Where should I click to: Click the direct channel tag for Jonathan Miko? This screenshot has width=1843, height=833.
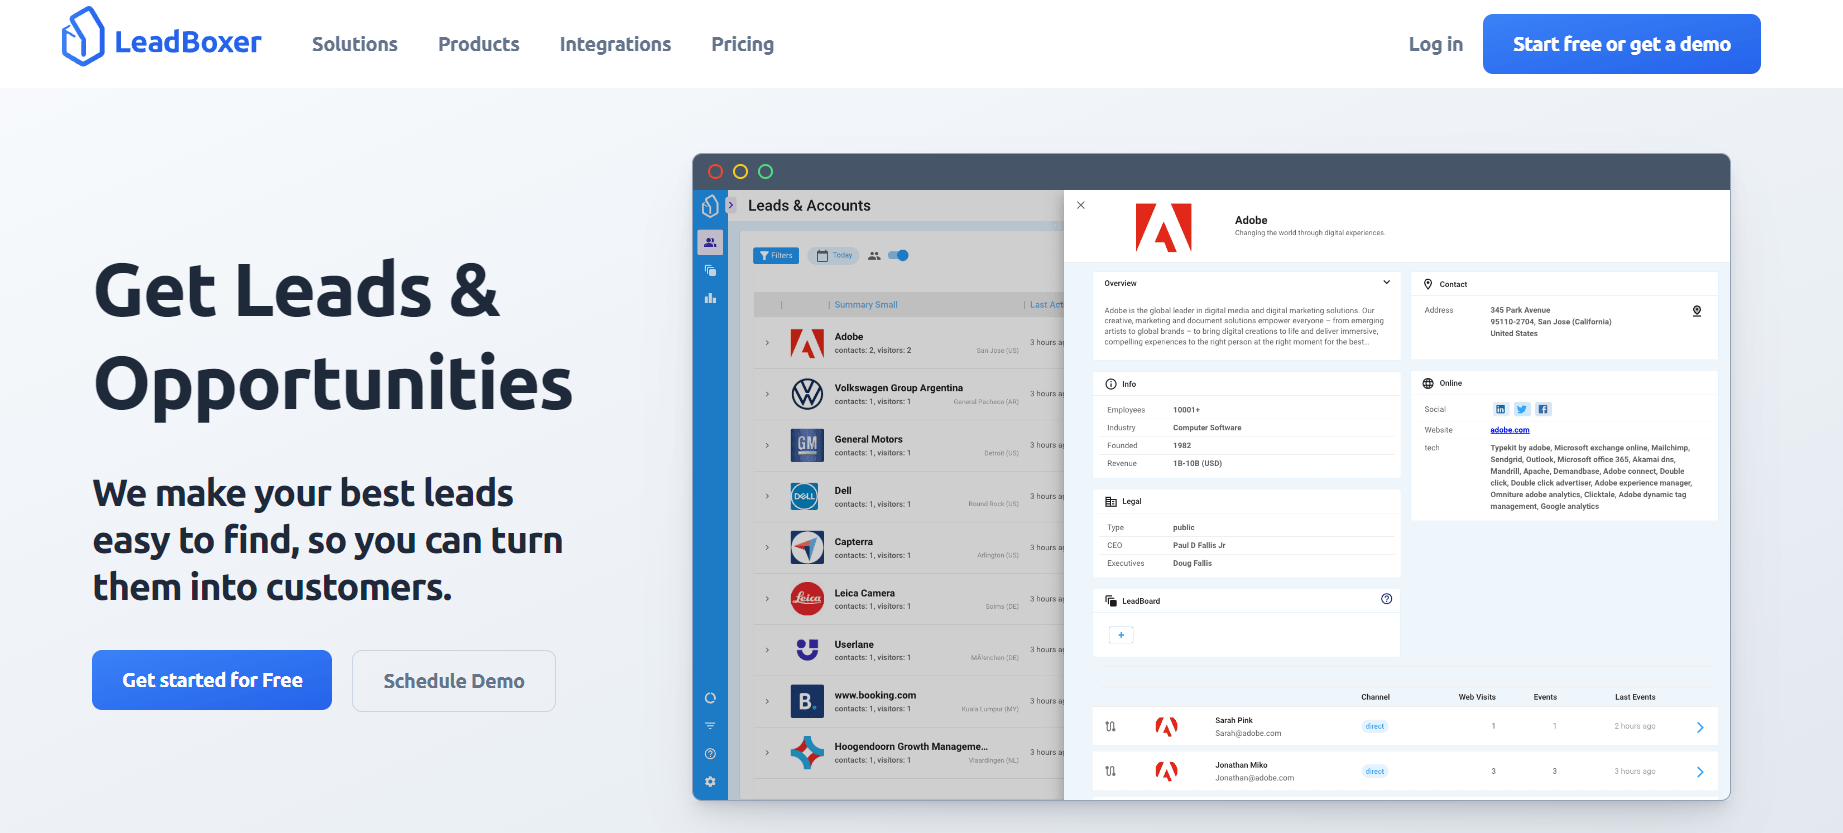click(x=1375, y=771)
